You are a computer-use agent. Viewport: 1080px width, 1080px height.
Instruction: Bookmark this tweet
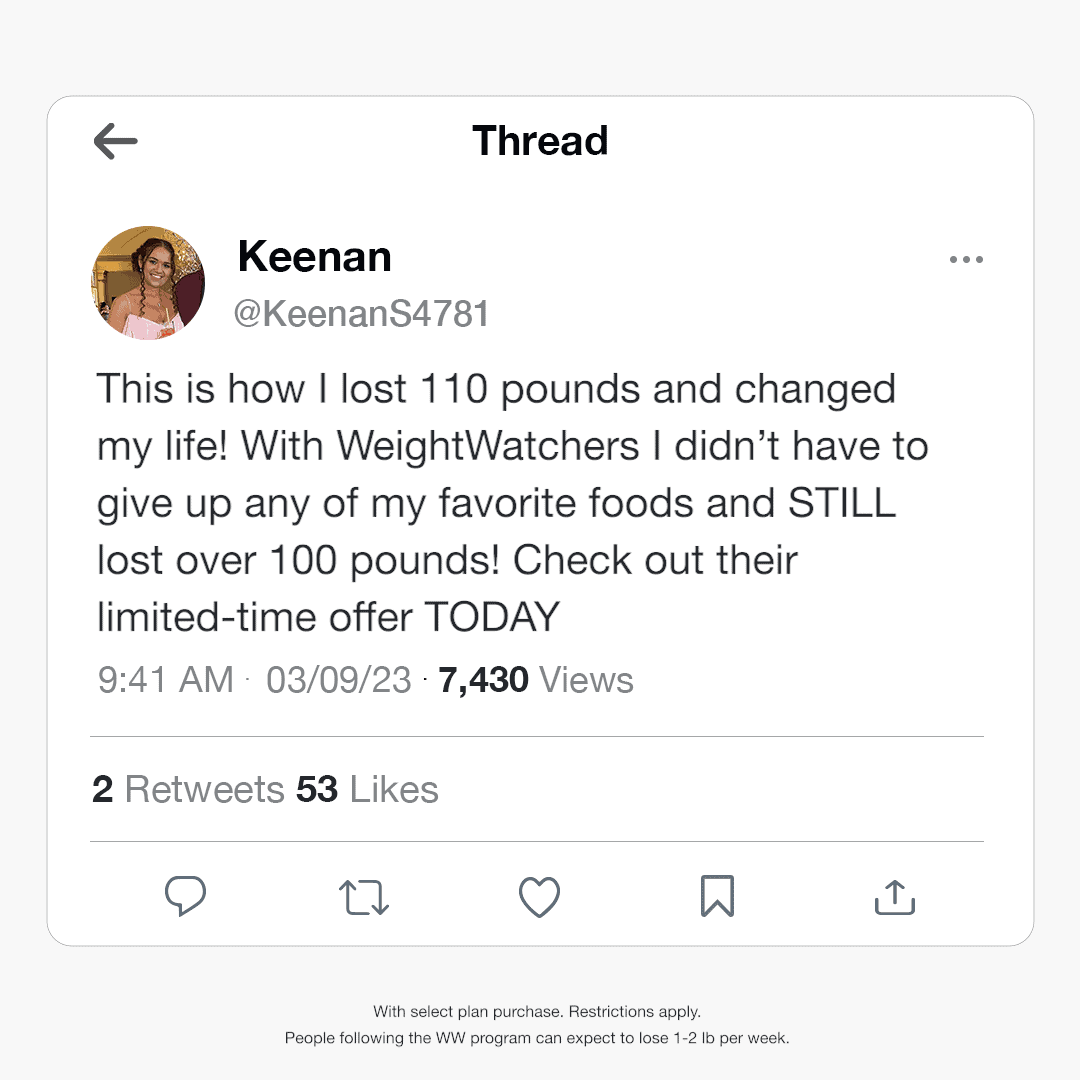click(x=717, y=896)
